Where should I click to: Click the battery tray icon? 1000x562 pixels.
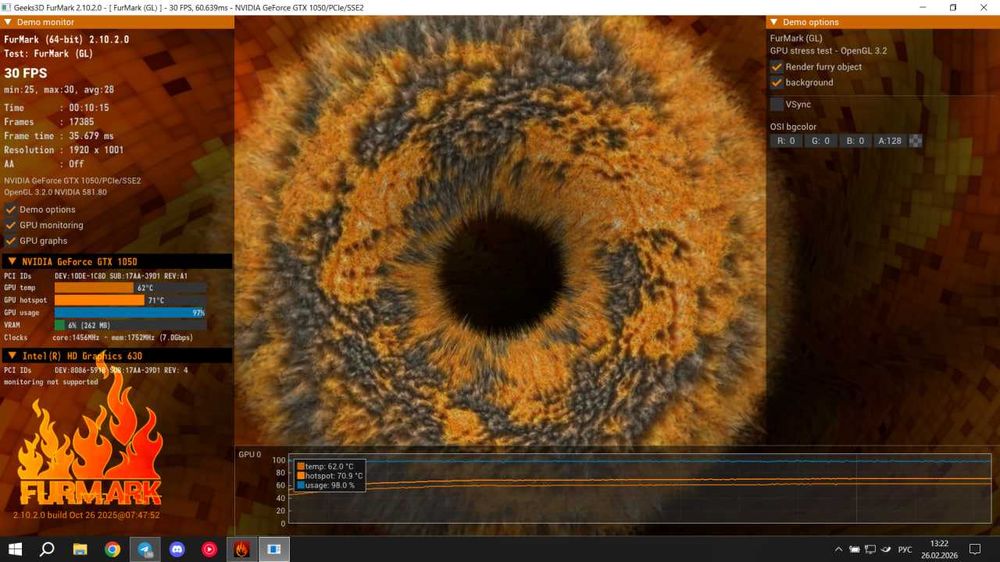(855, 549)
